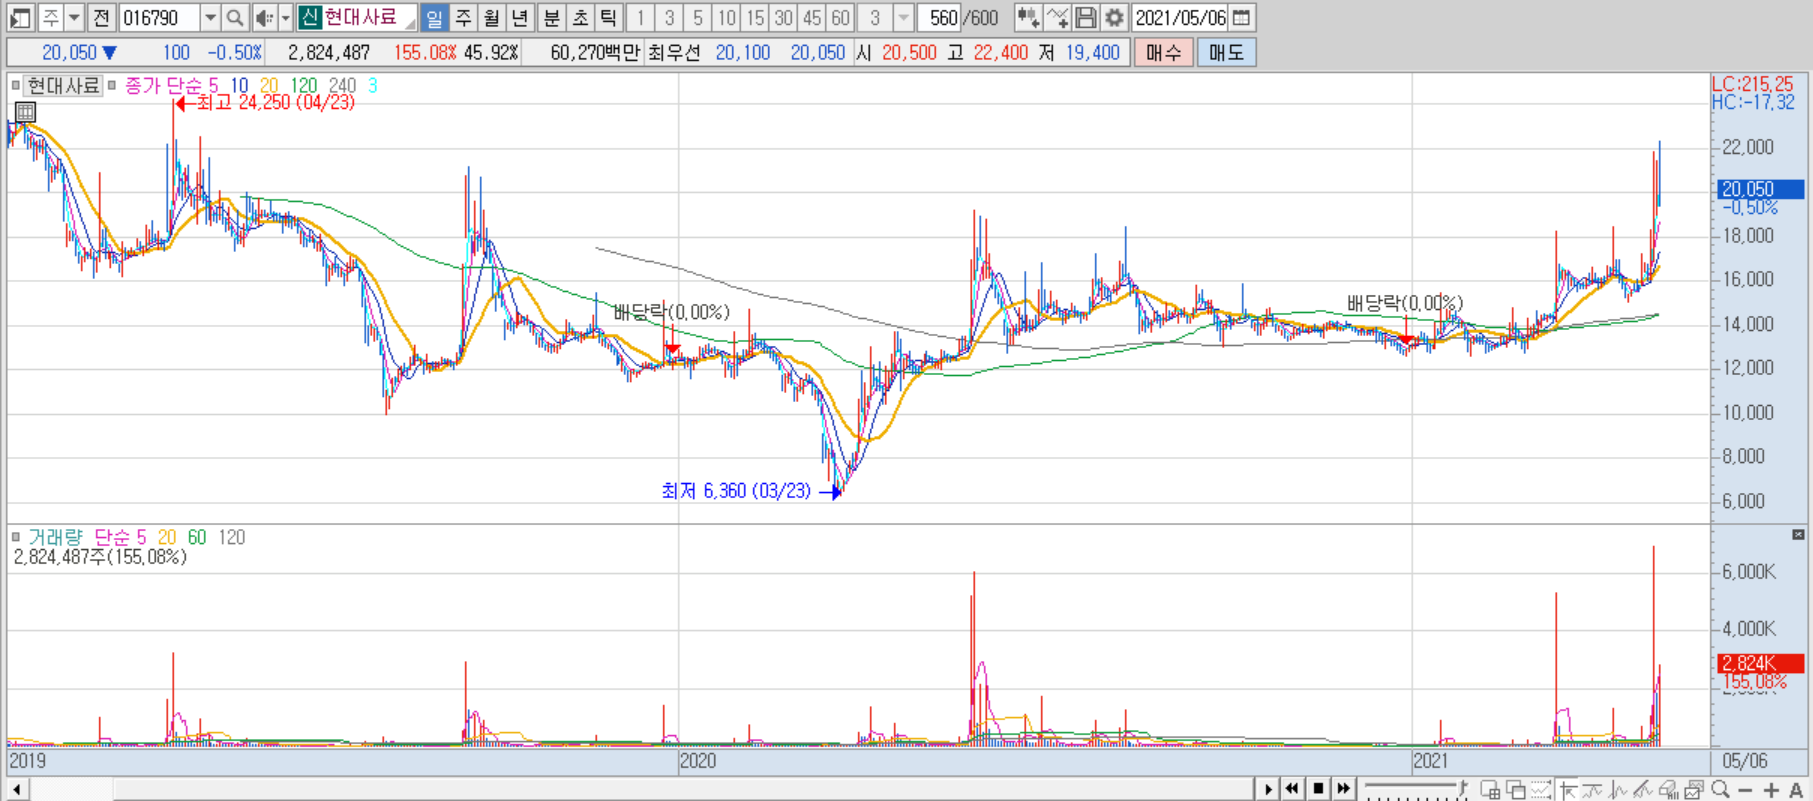Click the stop square playback button
Viewport: 1813px width, 801px height.
[x=1318, y=789]
